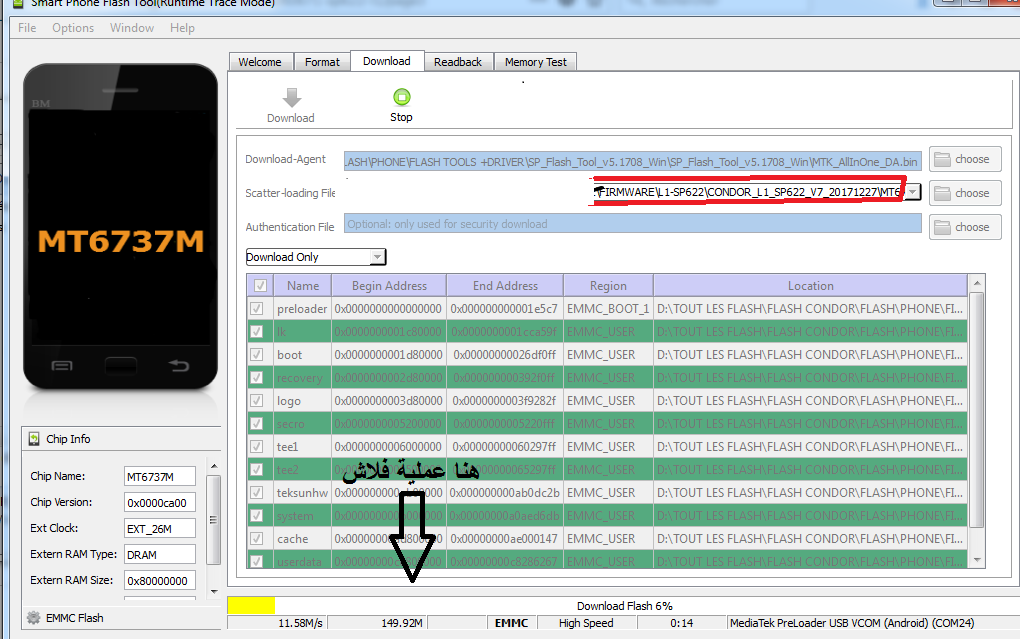The width and height of the screenshot is (1020, 639).
Task: Click the Name column header
Action: click(302, 286)
